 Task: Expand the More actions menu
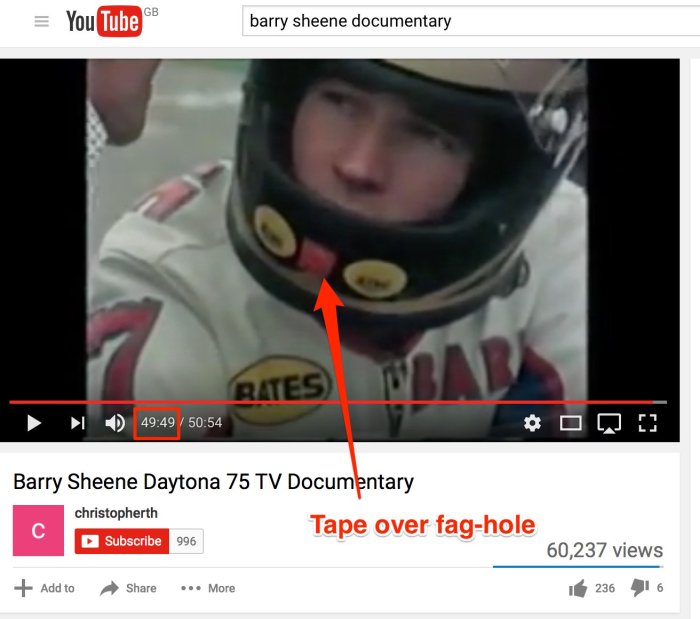208,588
